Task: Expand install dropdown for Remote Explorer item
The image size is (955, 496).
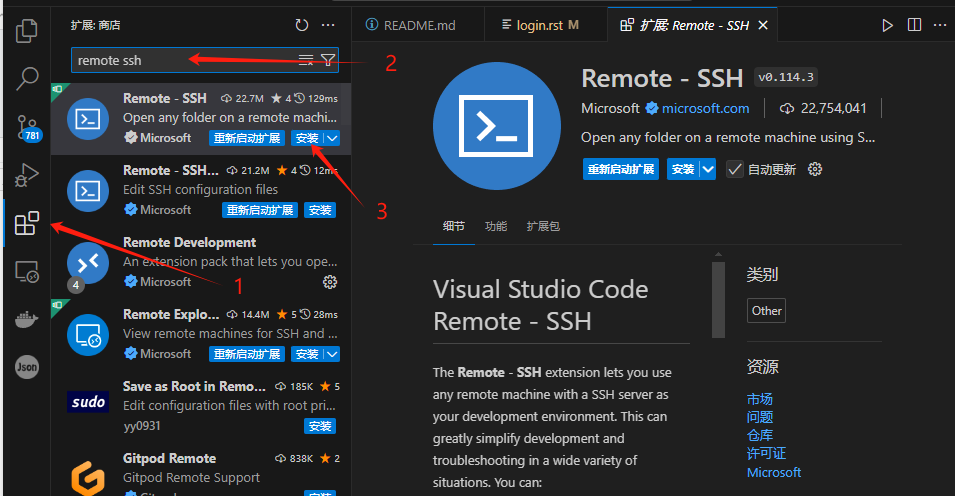Action: (x=332, y=354)
